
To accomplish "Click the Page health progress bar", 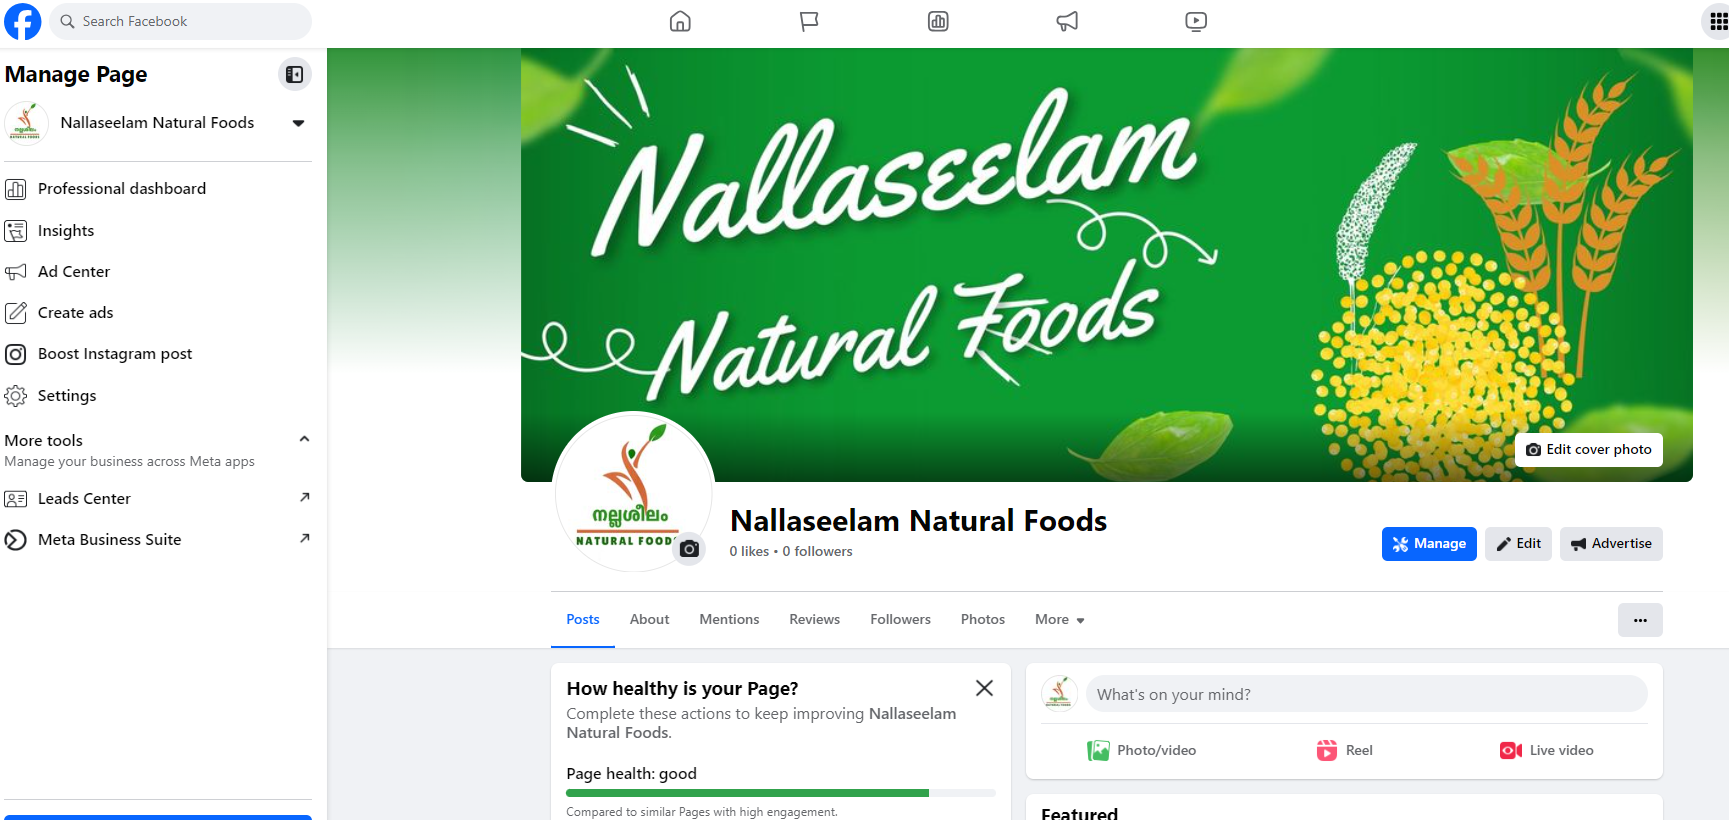I will (781, 793).
